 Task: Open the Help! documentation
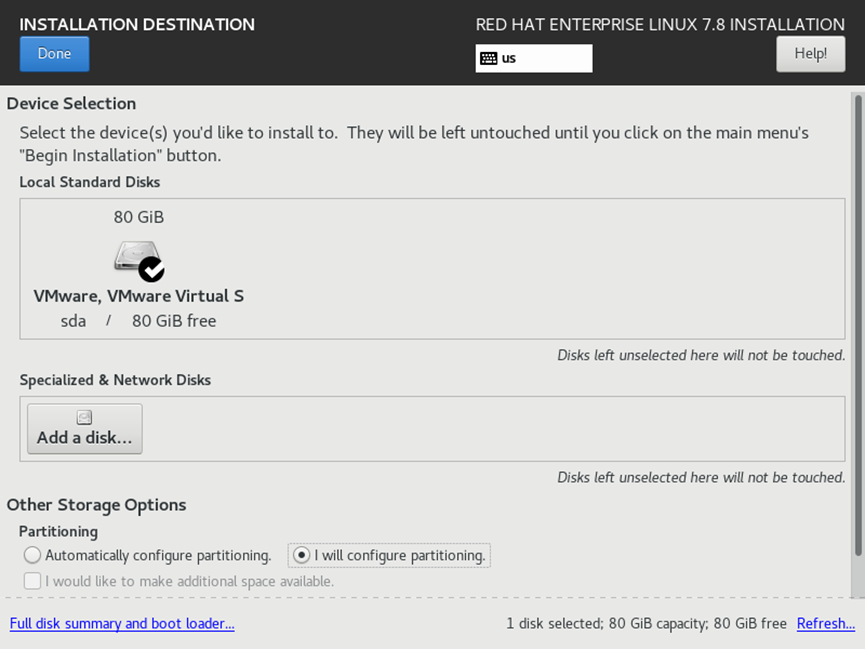810,54
